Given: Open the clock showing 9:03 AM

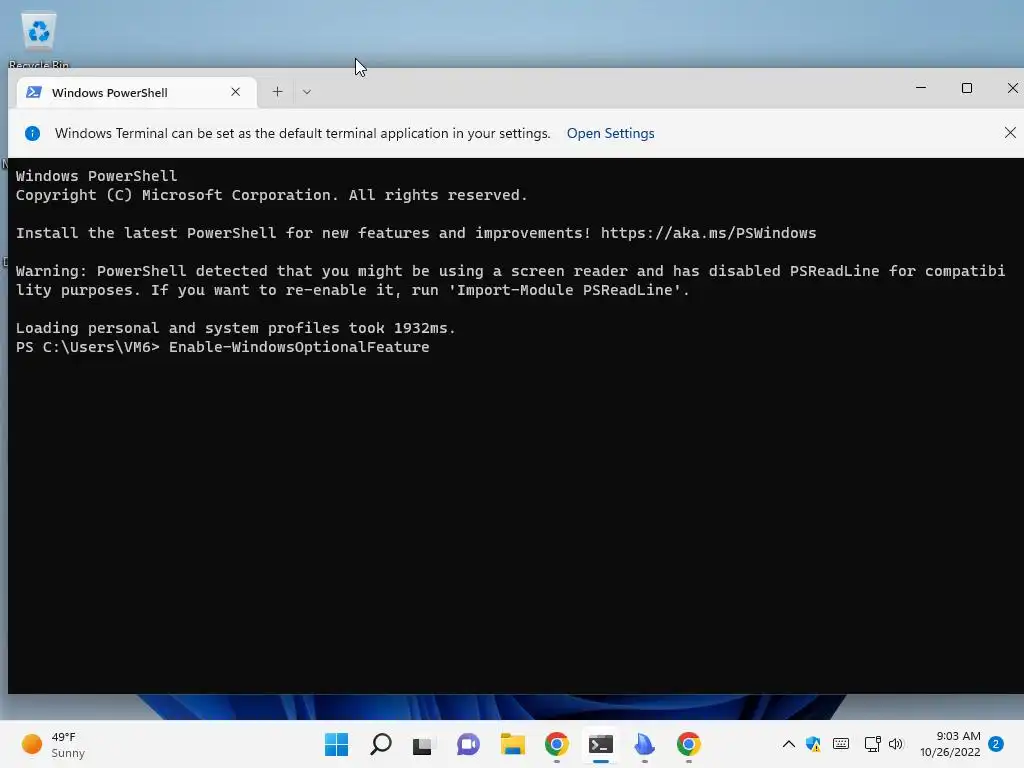Looking at the screenshot, I should (950, 744).
